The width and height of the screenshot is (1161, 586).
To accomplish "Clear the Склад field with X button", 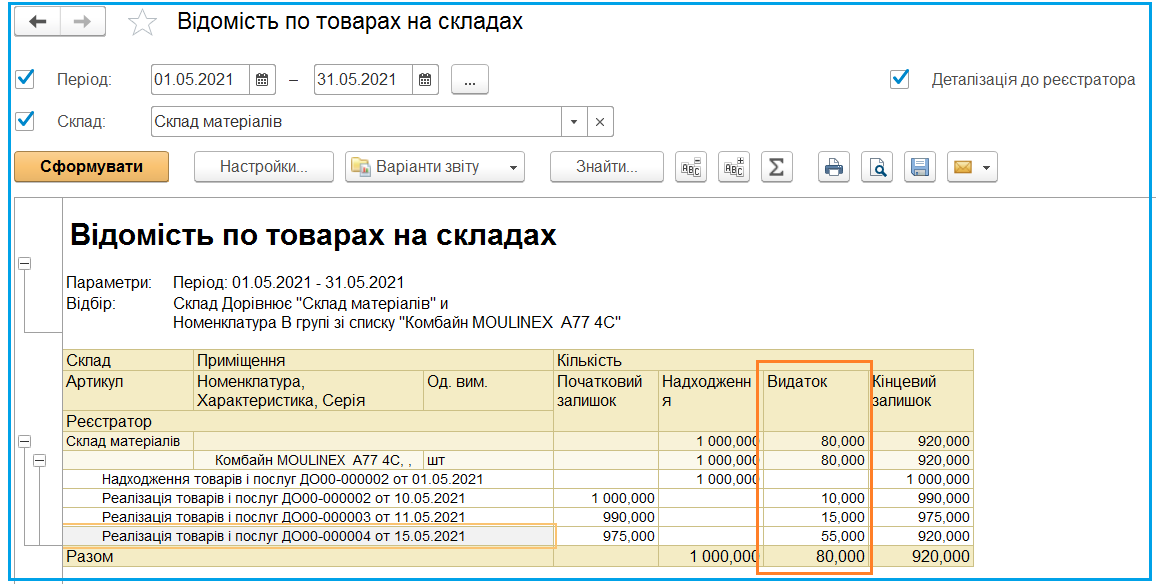I will [x=600, y=122].
